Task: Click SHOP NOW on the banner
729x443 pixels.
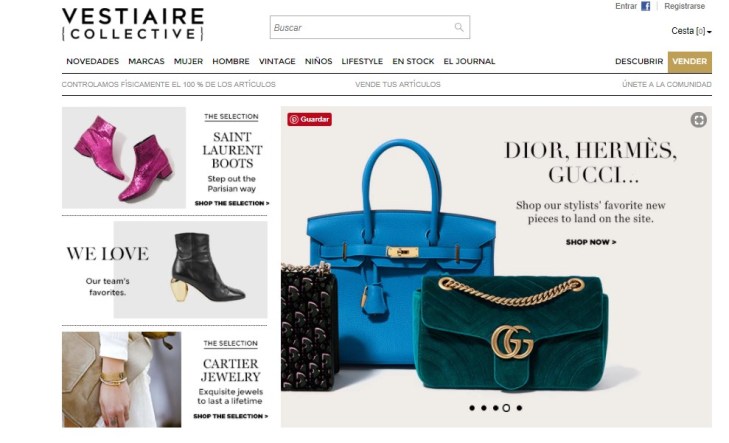Action: (590, 242)
